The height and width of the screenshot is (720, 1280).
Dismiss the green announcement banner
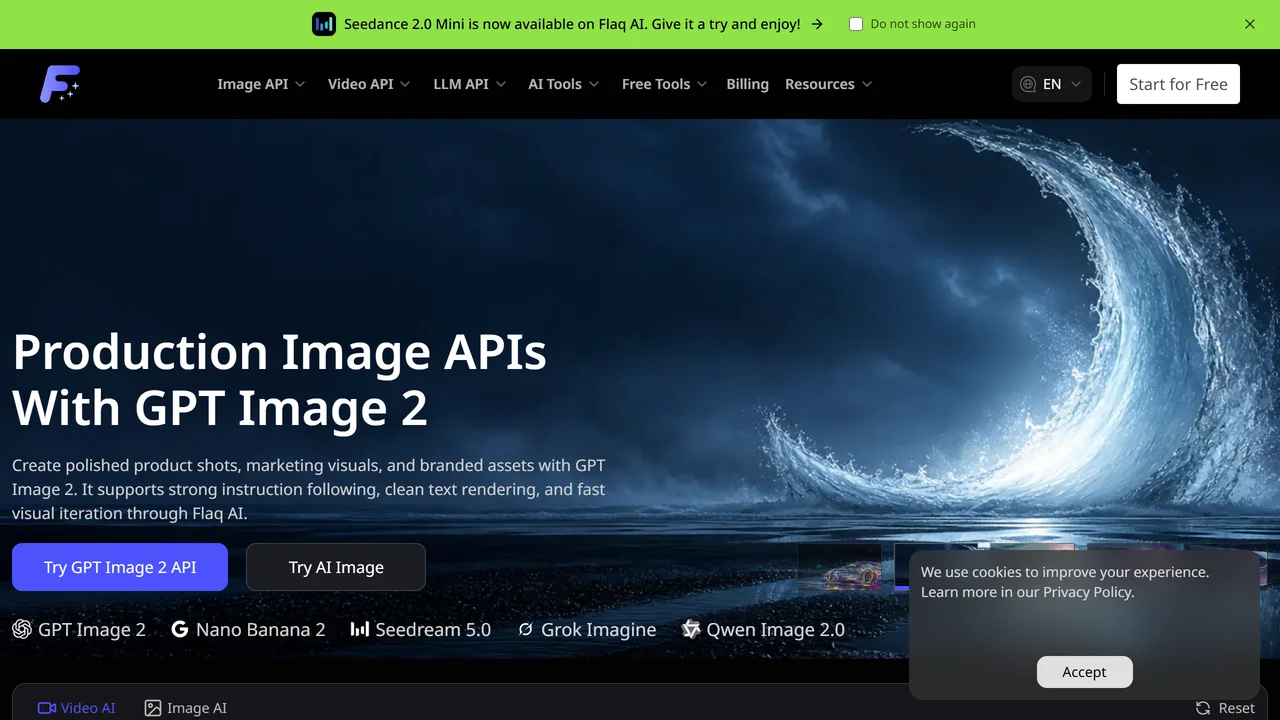tap(1250, 24)
